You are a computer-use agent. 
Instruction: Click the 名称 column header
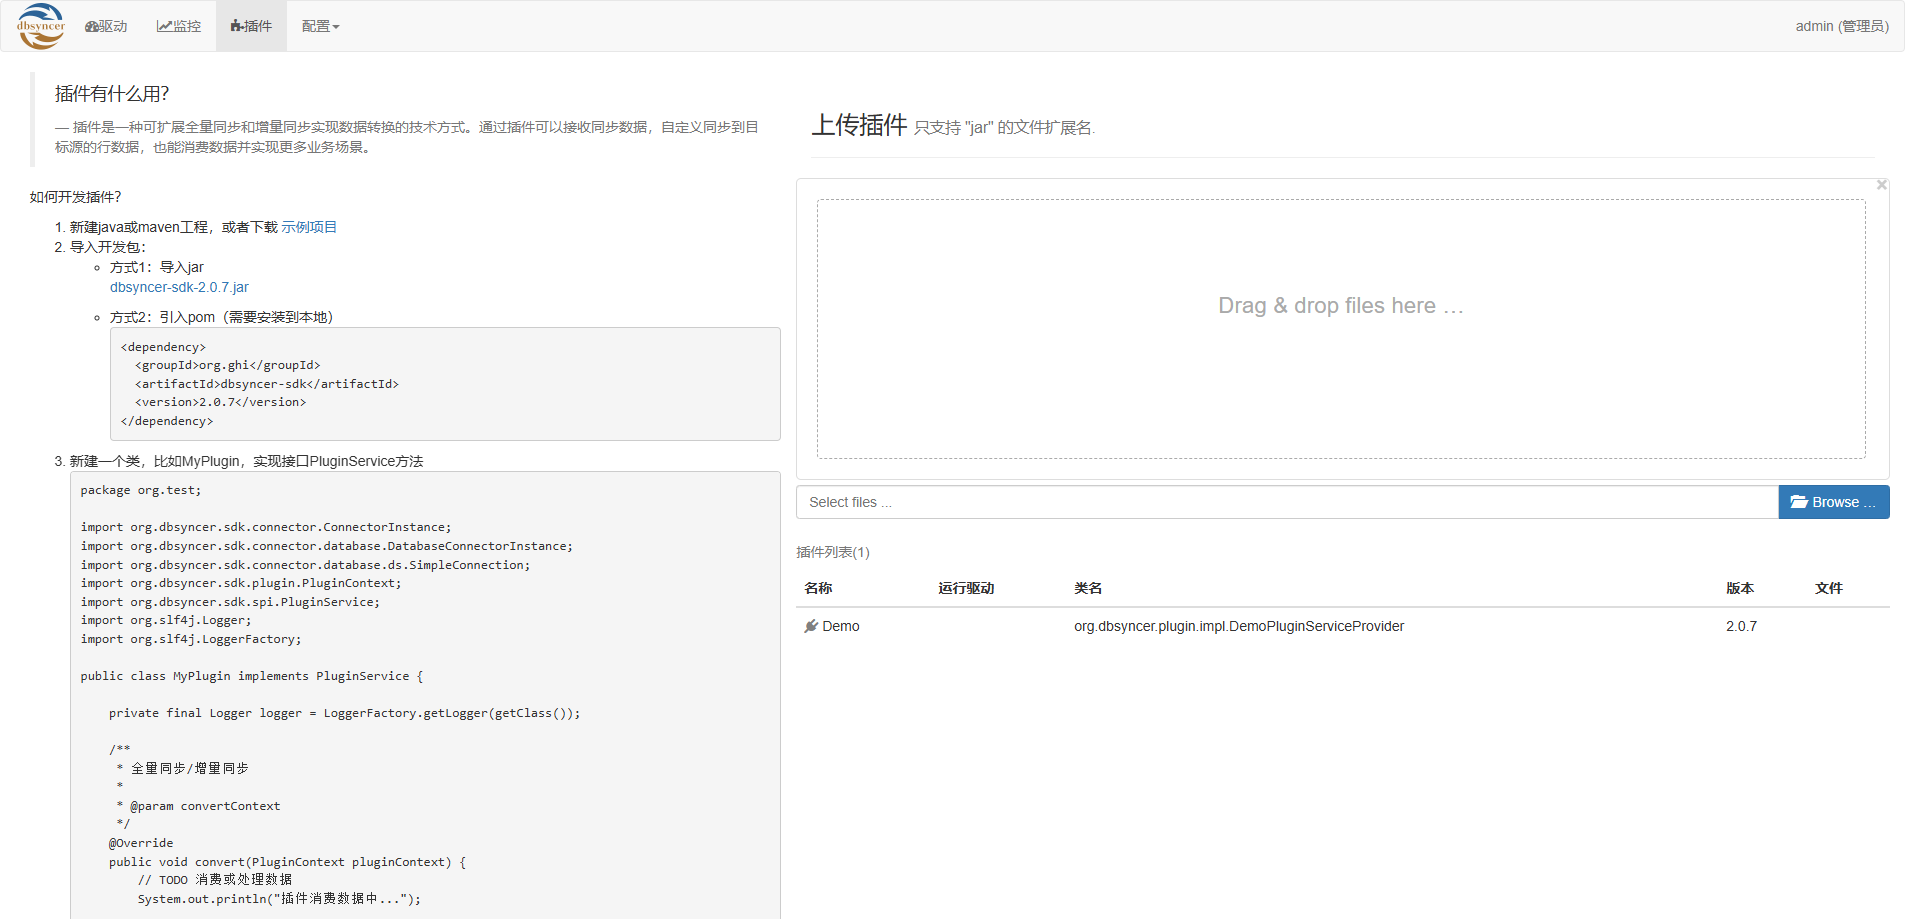tap(818, 588)
